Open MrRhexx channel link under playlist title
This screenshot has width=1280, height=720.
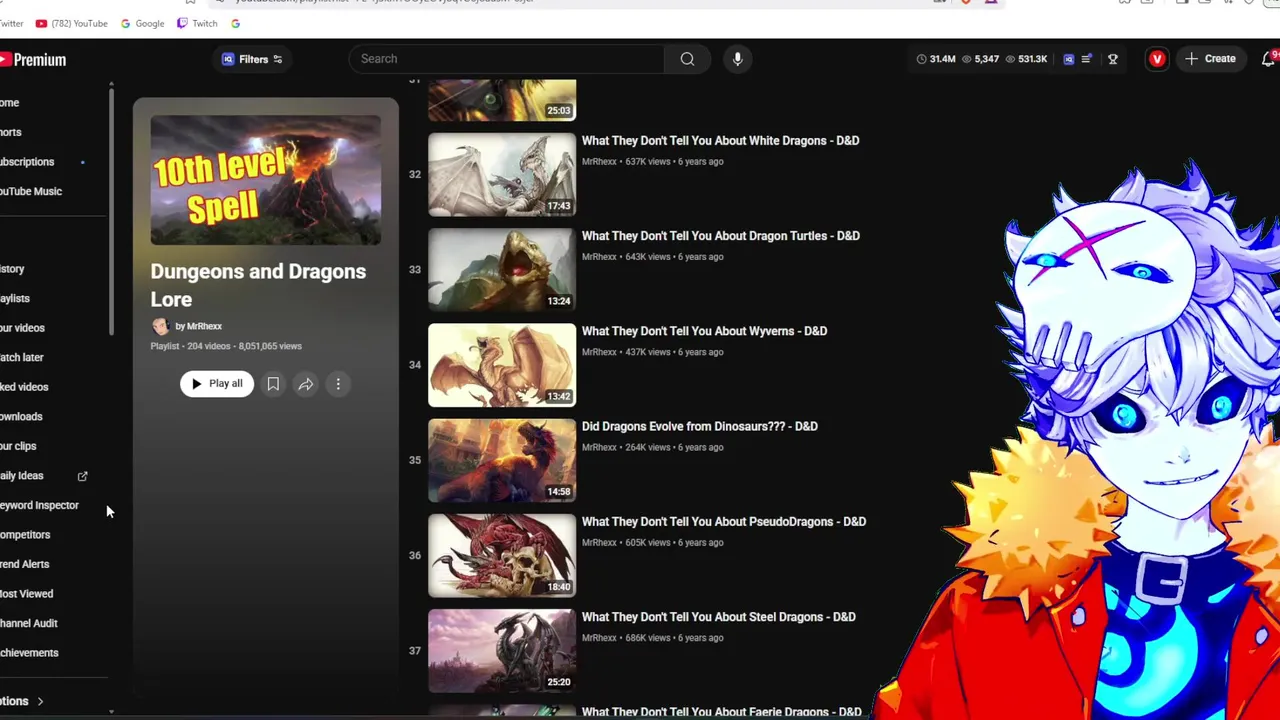click(198, 326)
